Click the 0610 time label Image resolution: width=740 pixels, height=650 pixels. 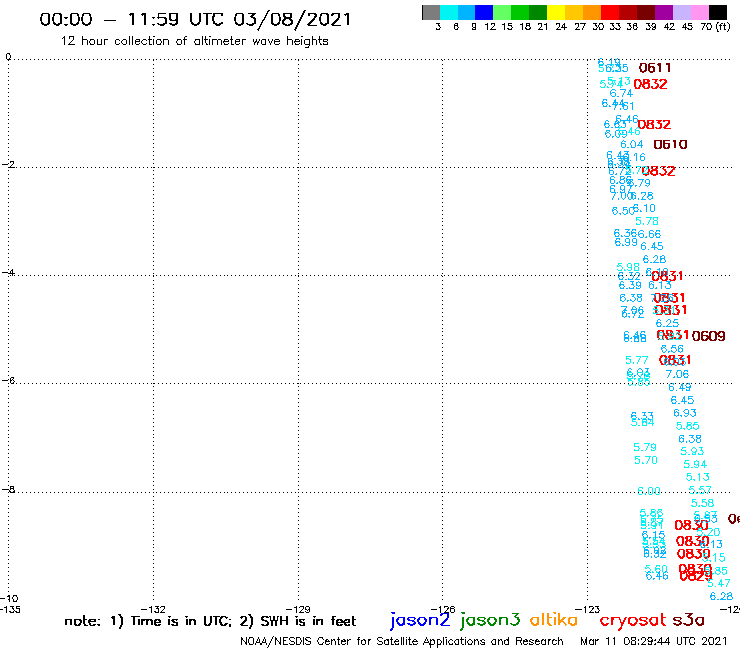click(670, 144)
